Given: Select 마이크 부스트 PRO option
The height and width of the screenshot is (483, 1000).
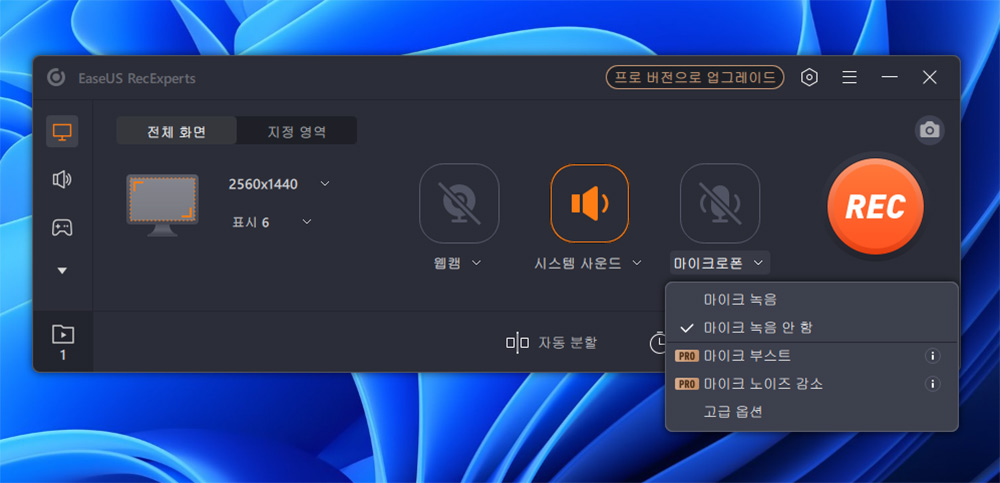Looking at the screenshot, I should (811, 356).
